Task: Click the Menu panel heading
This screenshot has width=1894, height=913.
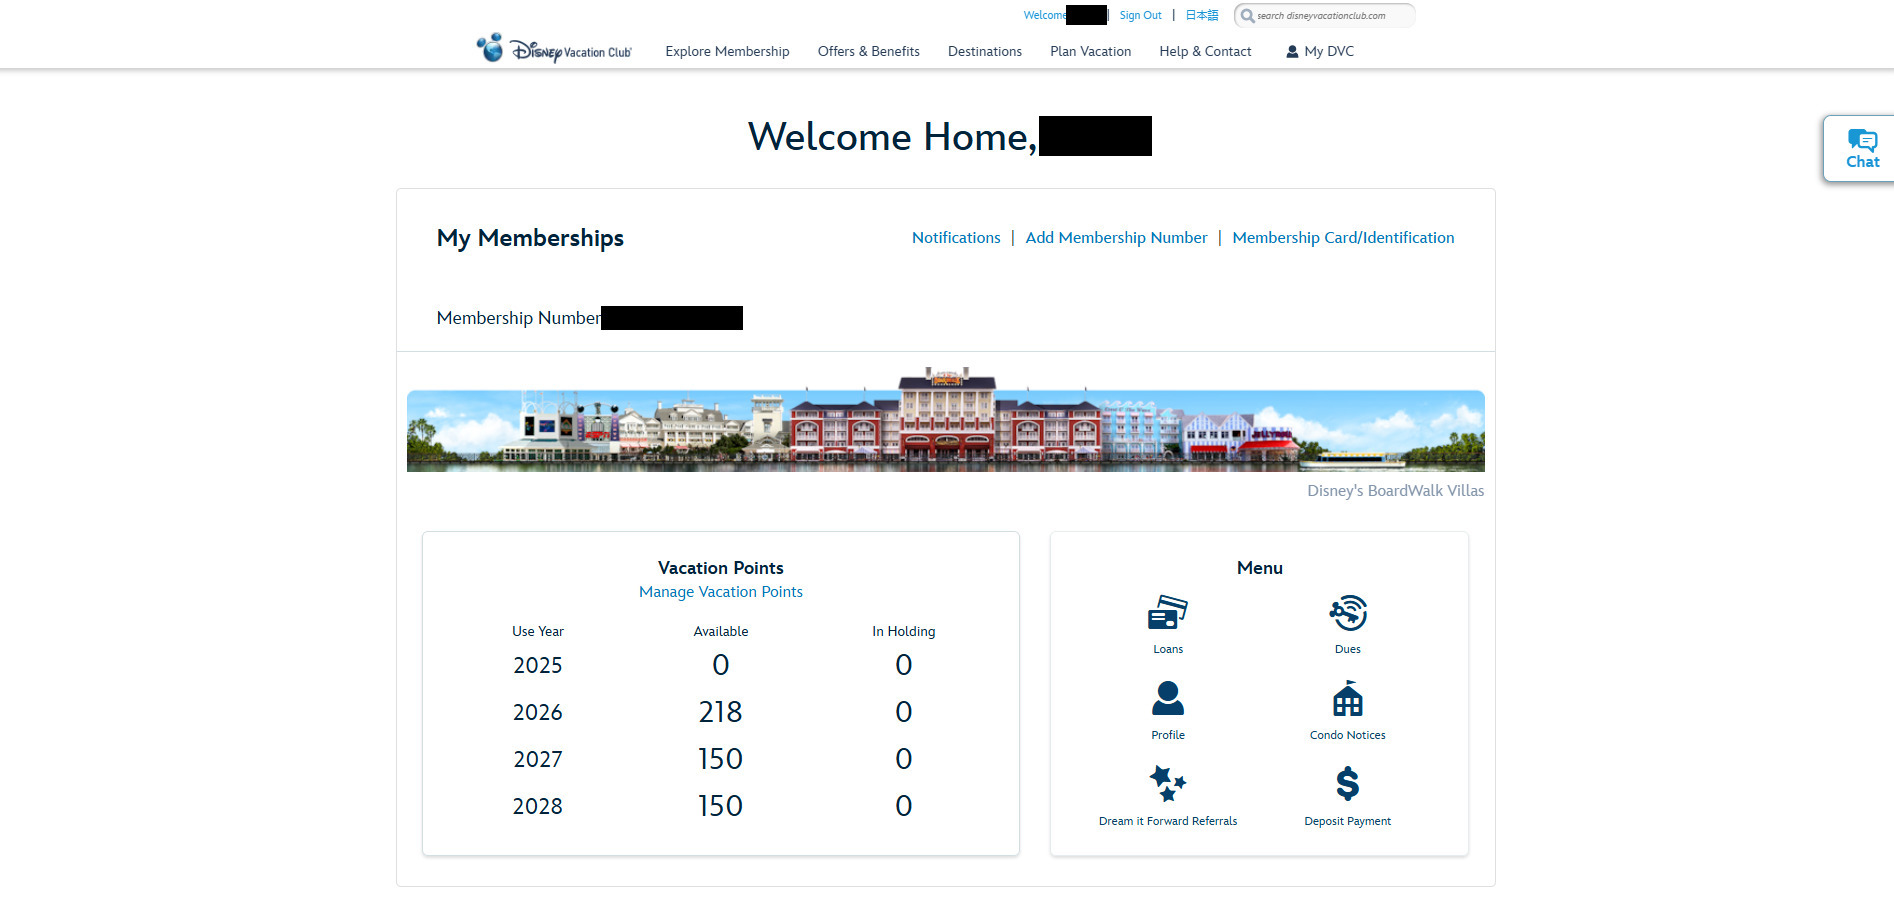Action: click(x=1259, y=568)
